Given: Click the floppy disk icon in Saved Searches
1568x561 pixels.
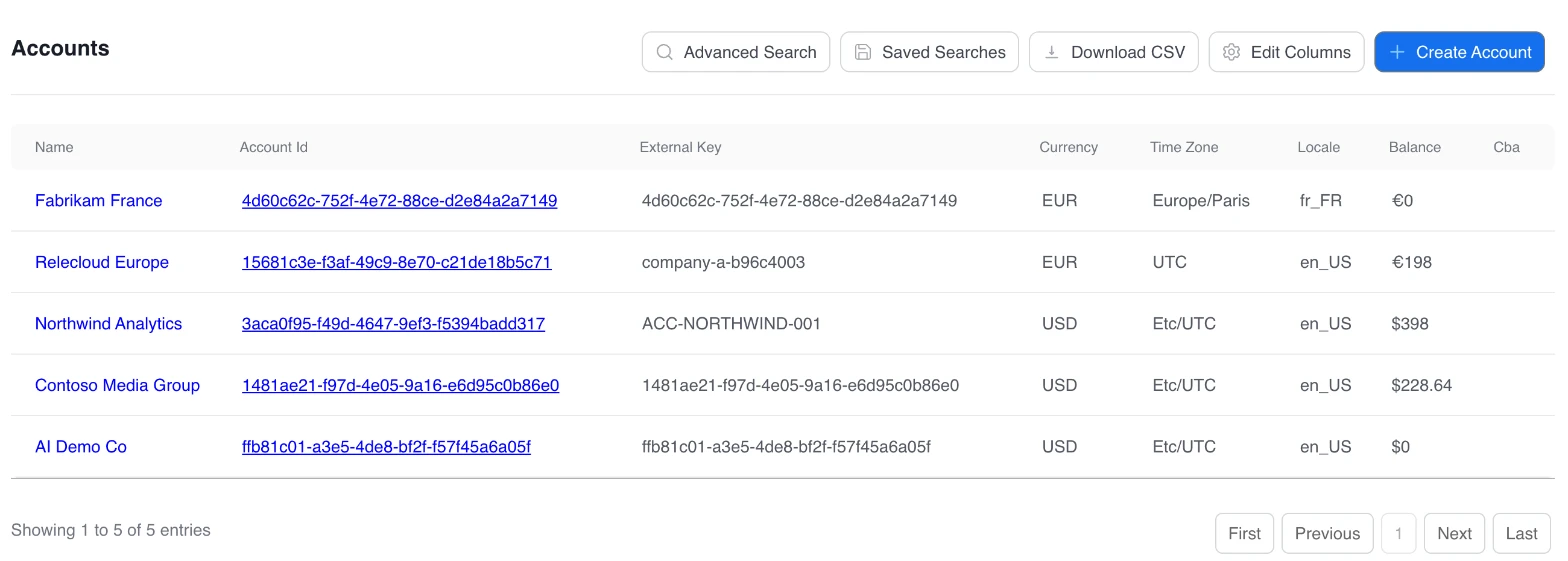Looking at the screenshot, I should pyautogui.click(x=863, y=52).
